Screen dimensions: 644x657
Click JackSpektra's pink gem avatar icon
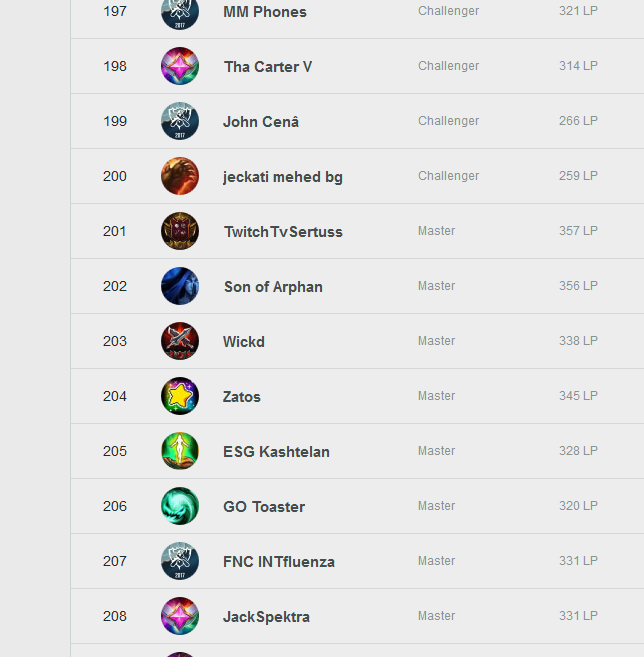(180, 616)
